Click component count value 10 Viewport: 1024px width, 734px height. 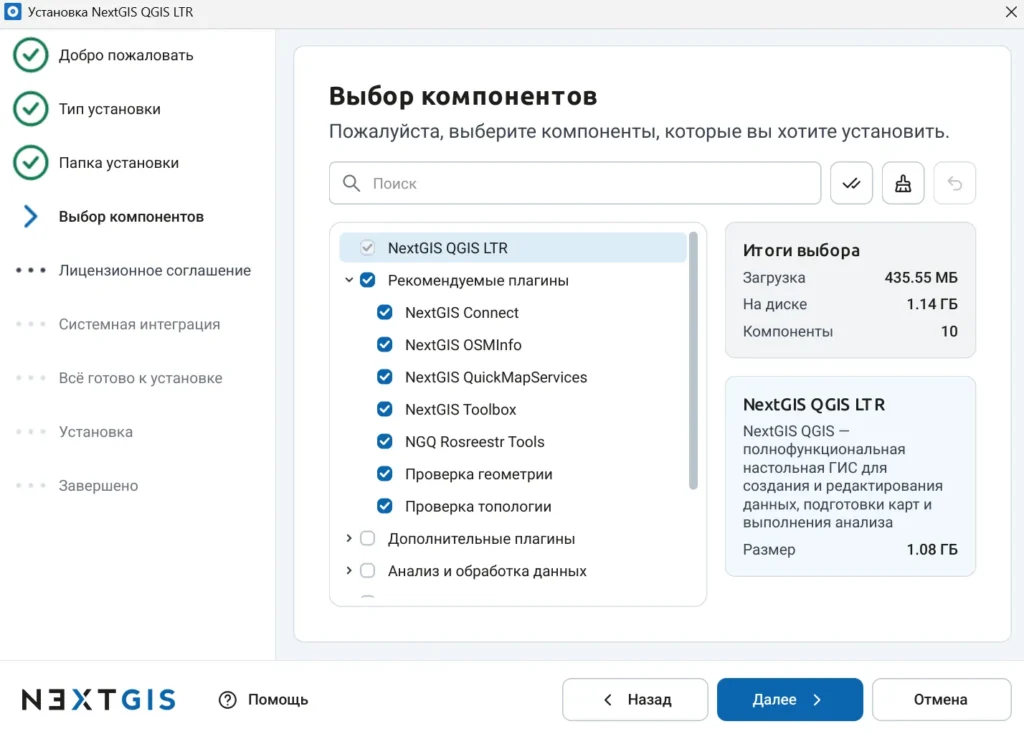(949, 331)
